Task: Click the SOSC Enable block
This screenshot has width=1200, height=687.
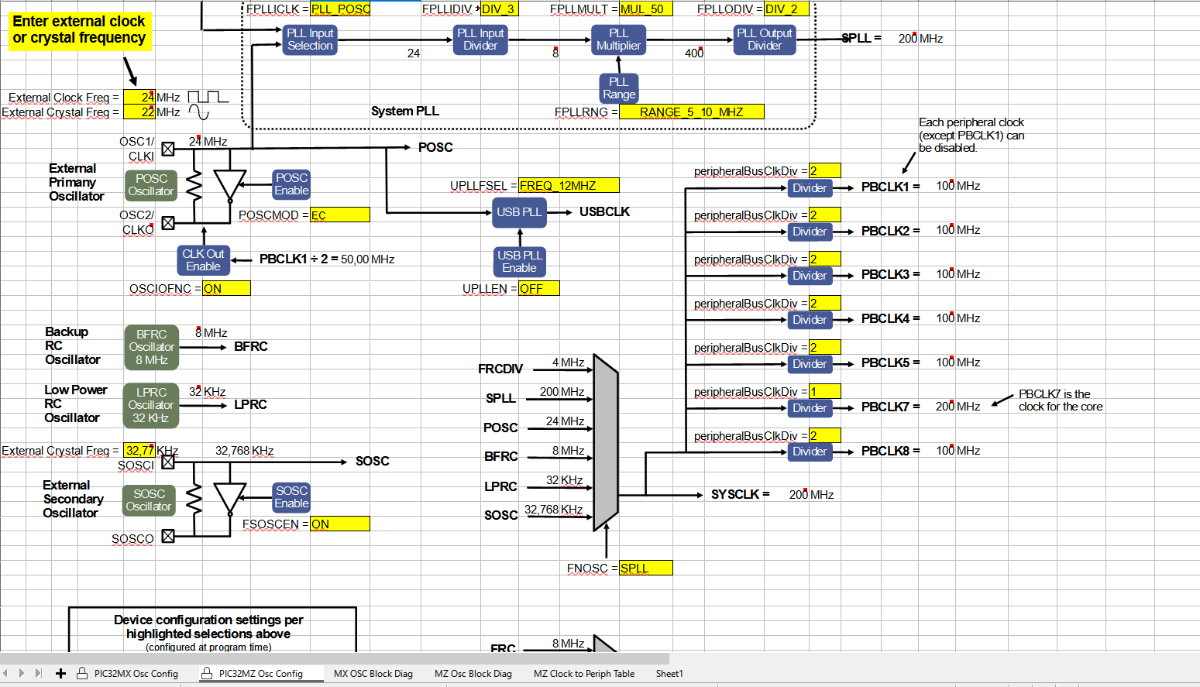Action: tap(291, 497)
